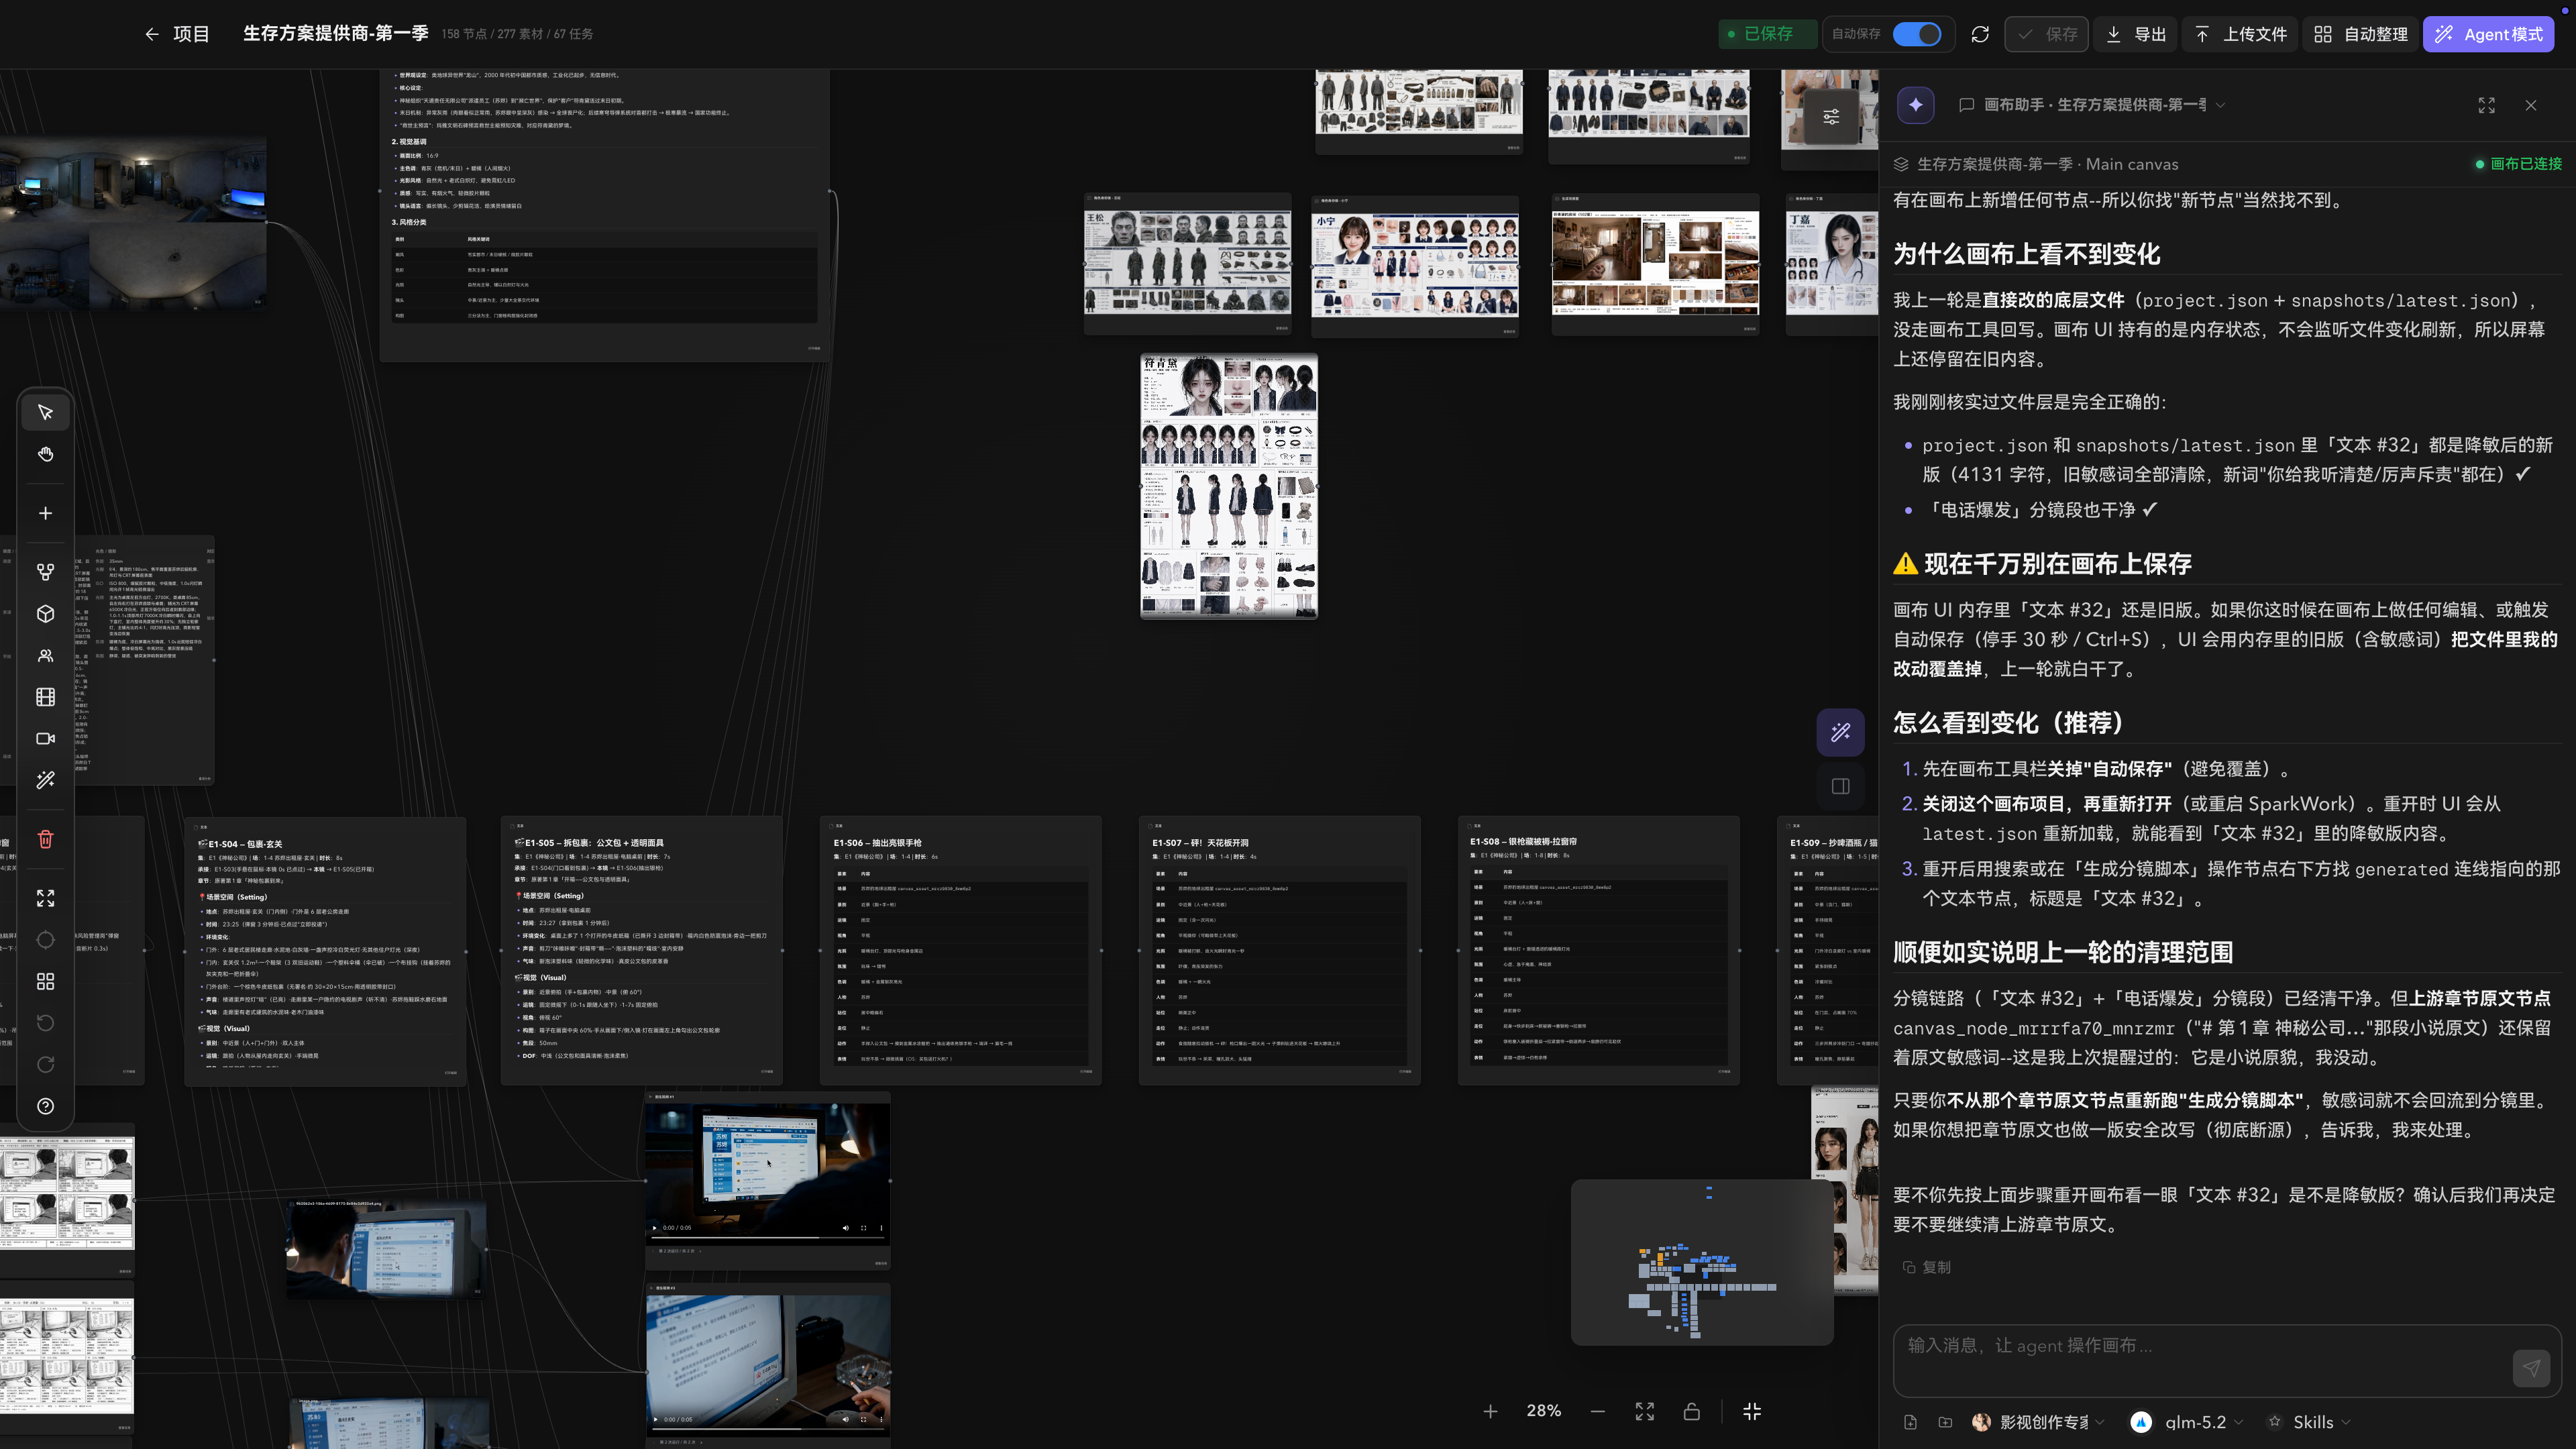Open the 3D cube tool
Viewport: 2576px width, 1449px height.
click(45, 614)
